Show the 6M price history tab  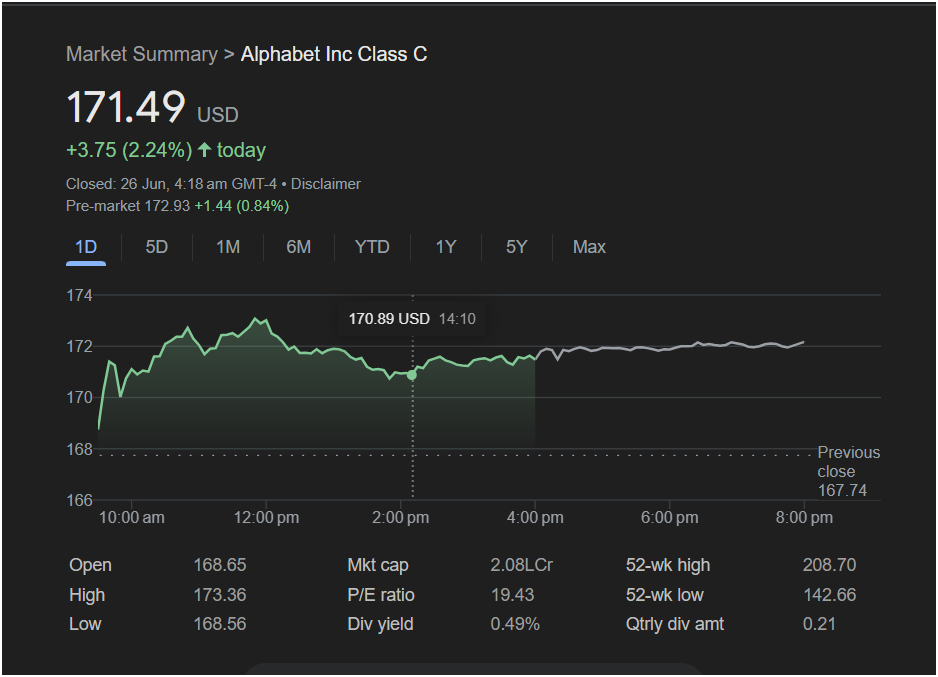point(298,247)
